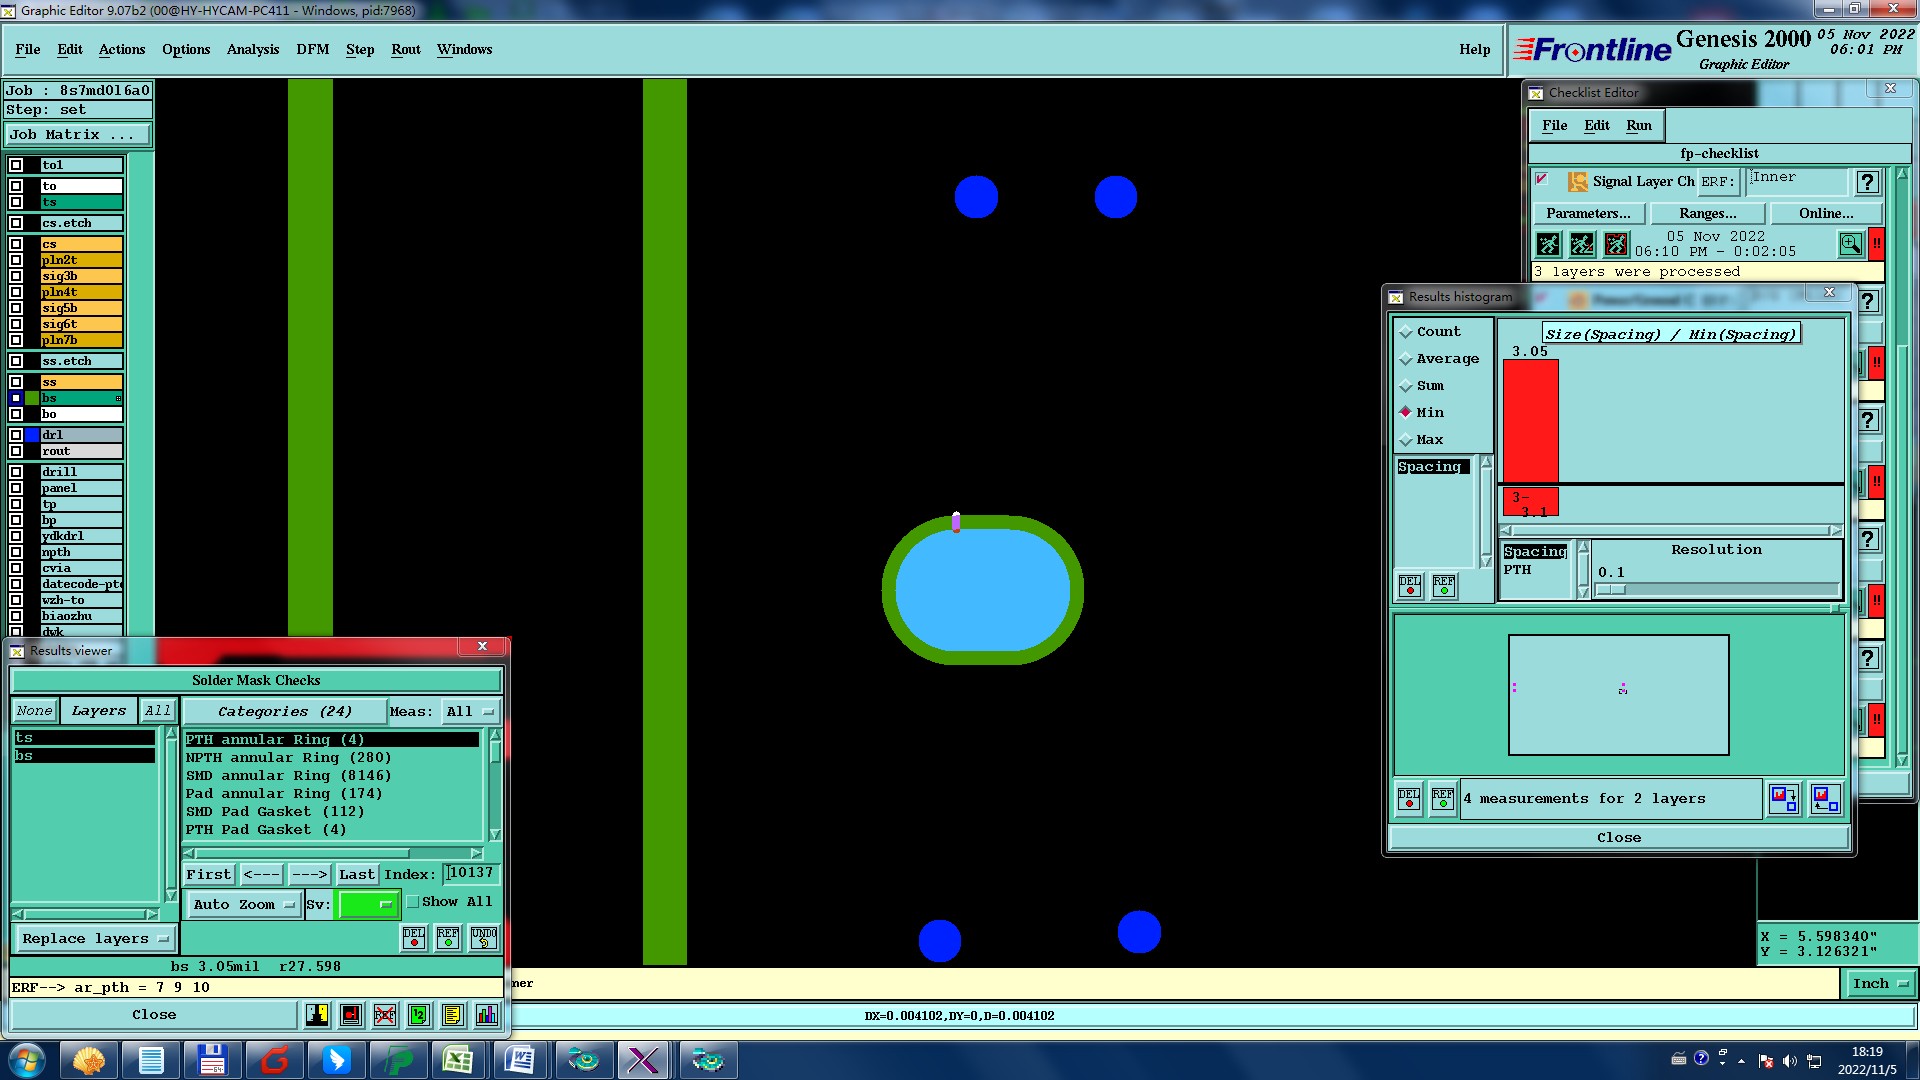Open Excel from the Windows taskbar
Screen dimensions: 1920x1080
pyautogui.click(x=458, y=1060)
